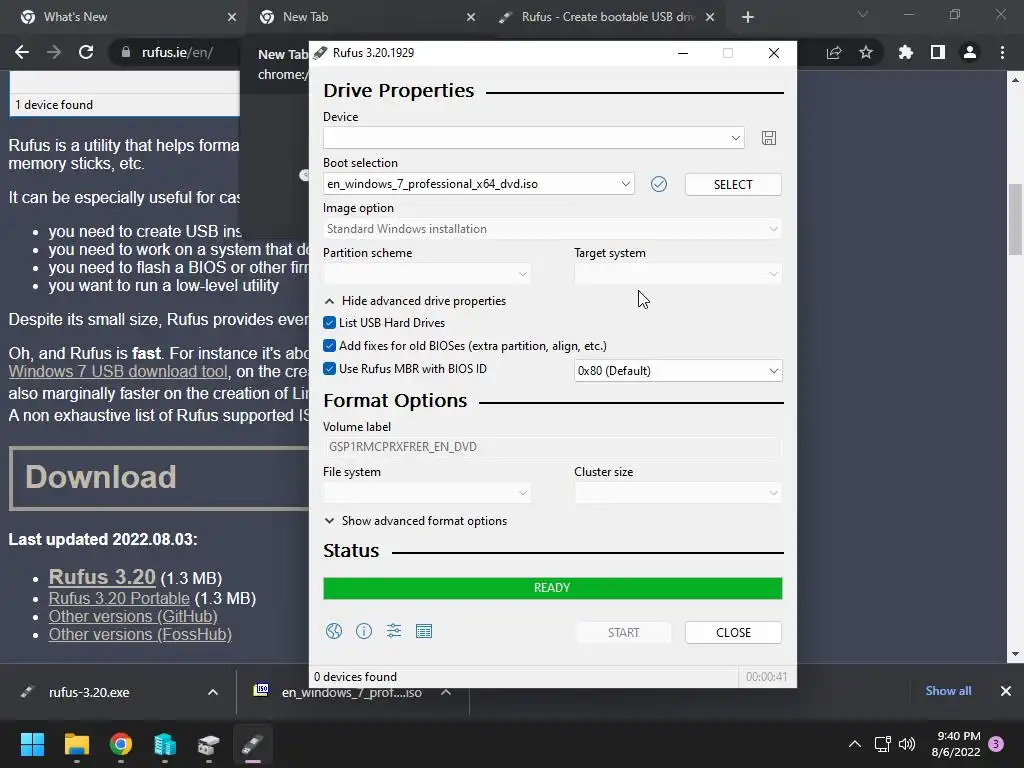Open Chrome extensions puzzle icon
The image size is (1024, 768).
pyautogui.click(x=905, y=52)
